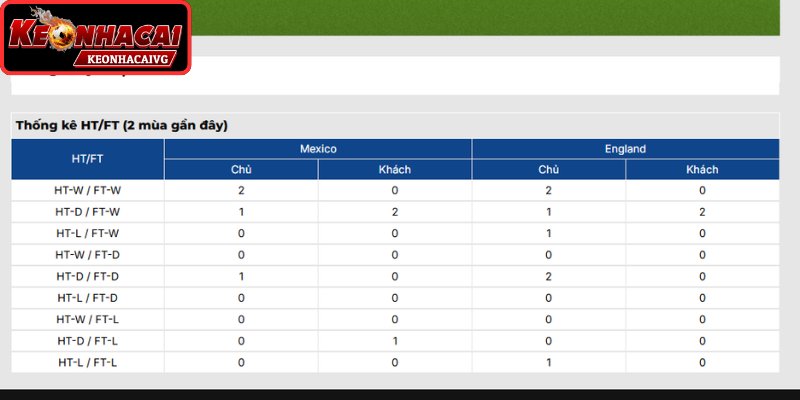Click the HT-D / FT-W row label
The height and width of the screenshot is (400, 800).
pyautogui.click(x=87, y=212)
